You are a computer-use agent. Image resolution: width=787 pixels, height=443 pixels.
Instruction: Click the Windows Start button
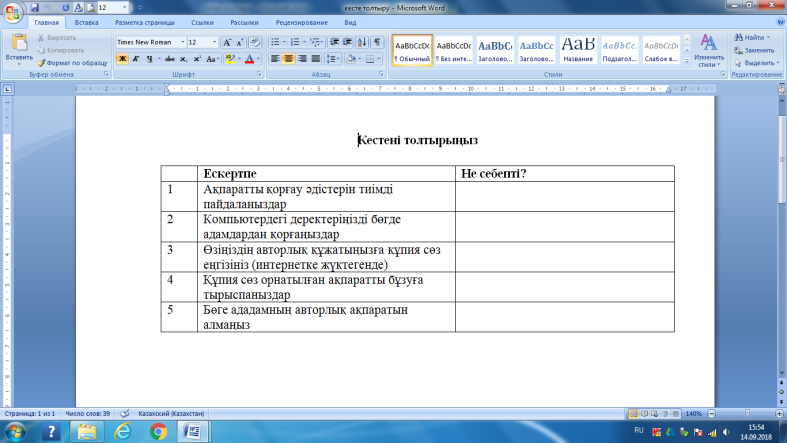pos(15,431)
